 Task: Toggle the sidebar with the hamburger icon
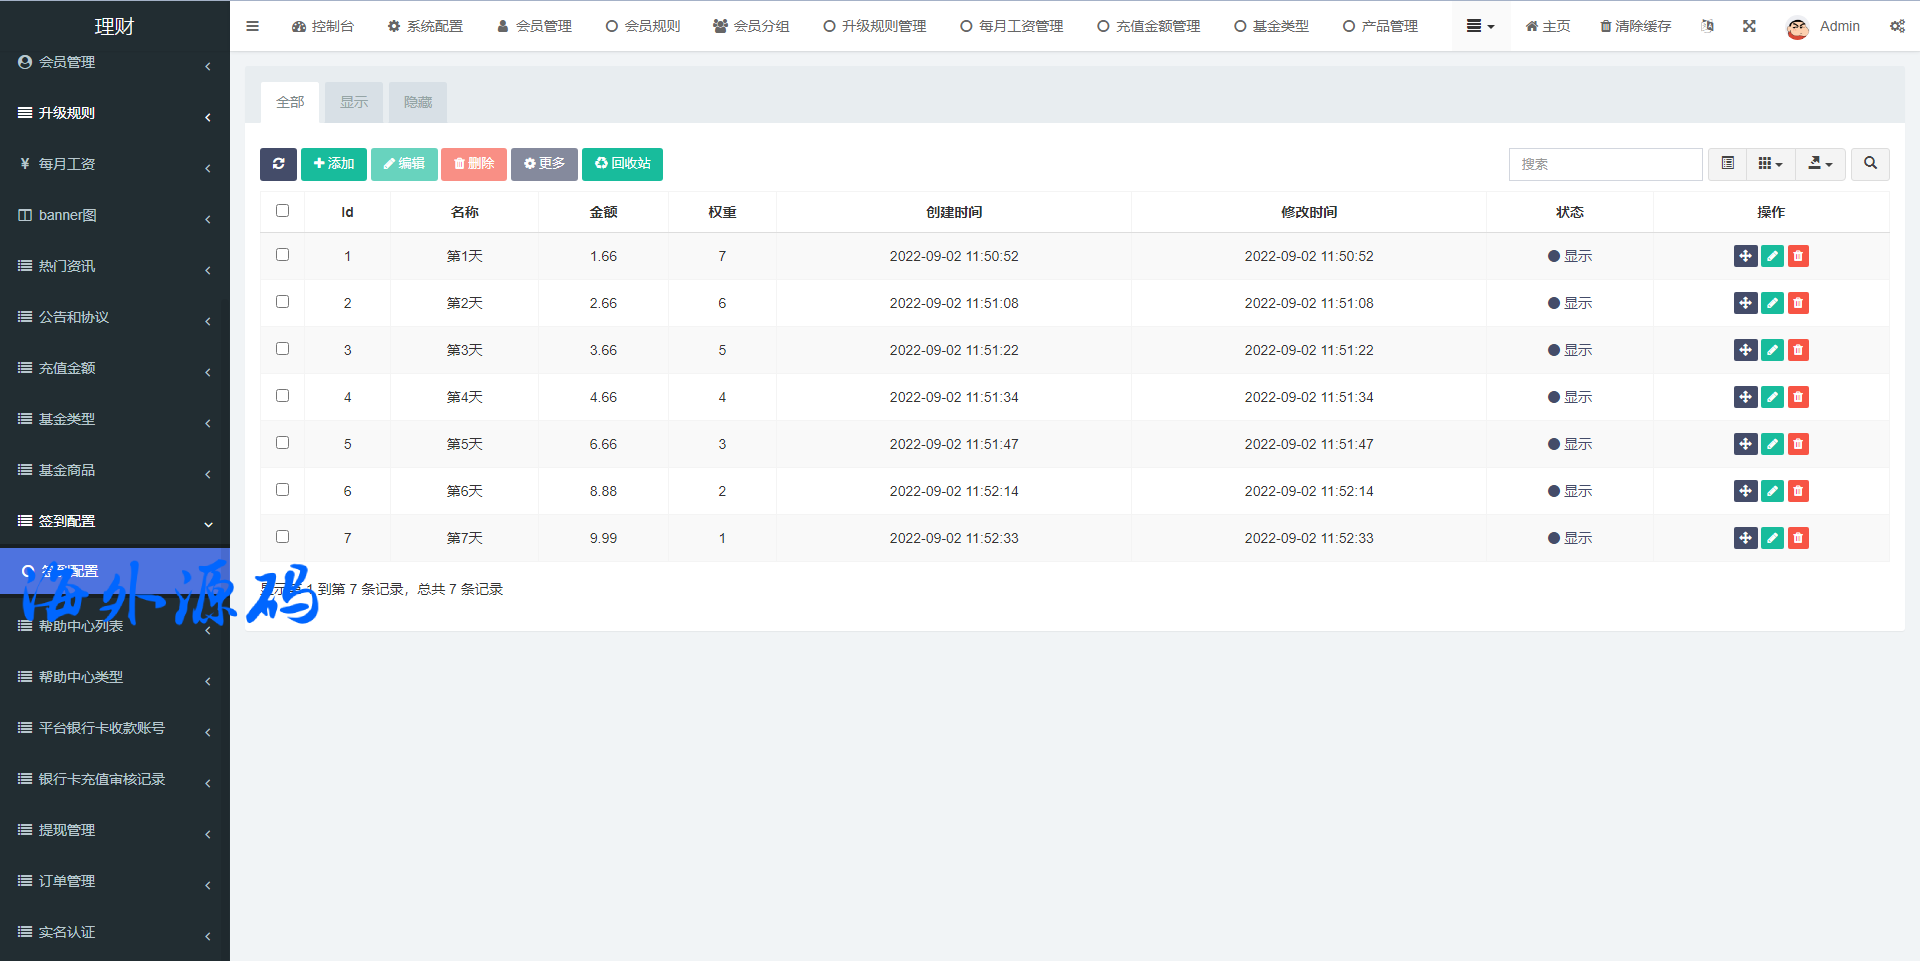tap(252, 26)
